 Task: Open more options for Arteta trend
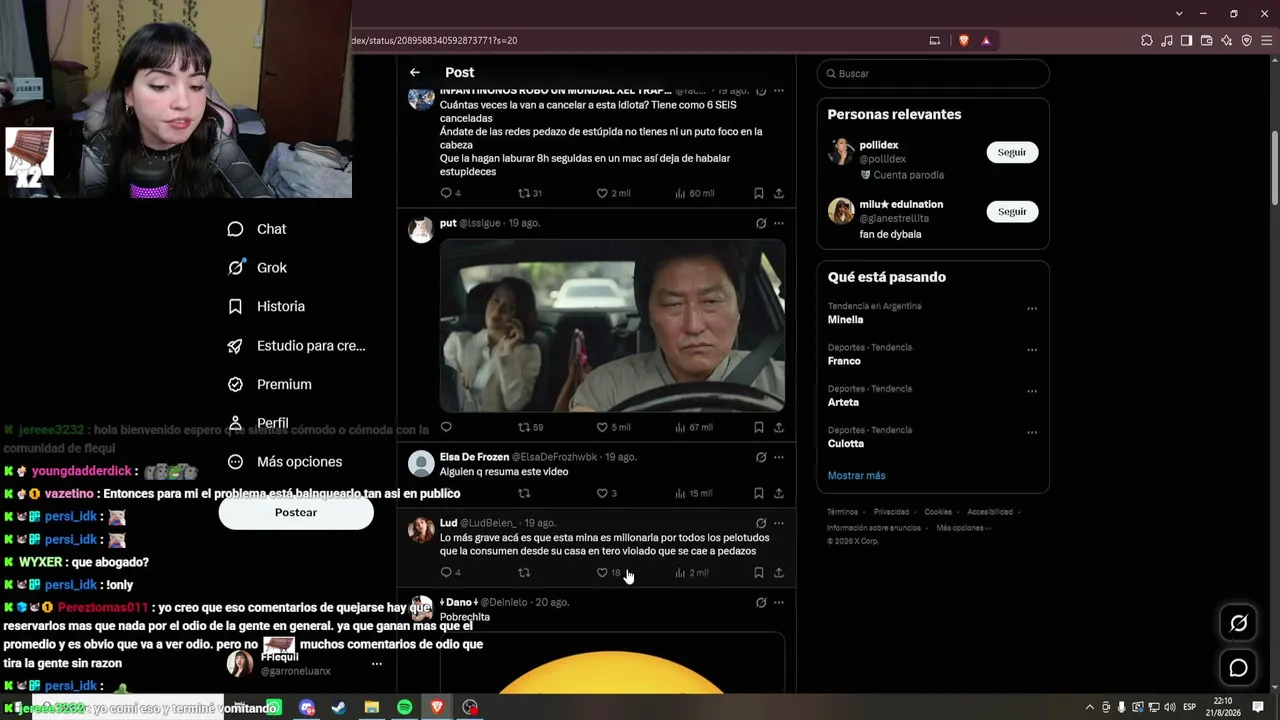tap(1032, 392)
